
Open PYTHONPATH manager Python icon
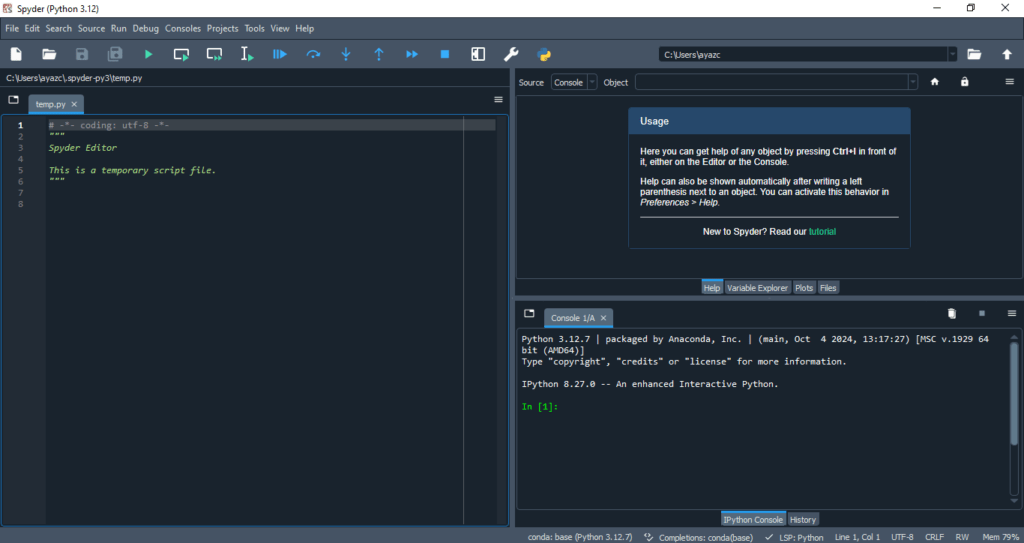pos(544,54)
